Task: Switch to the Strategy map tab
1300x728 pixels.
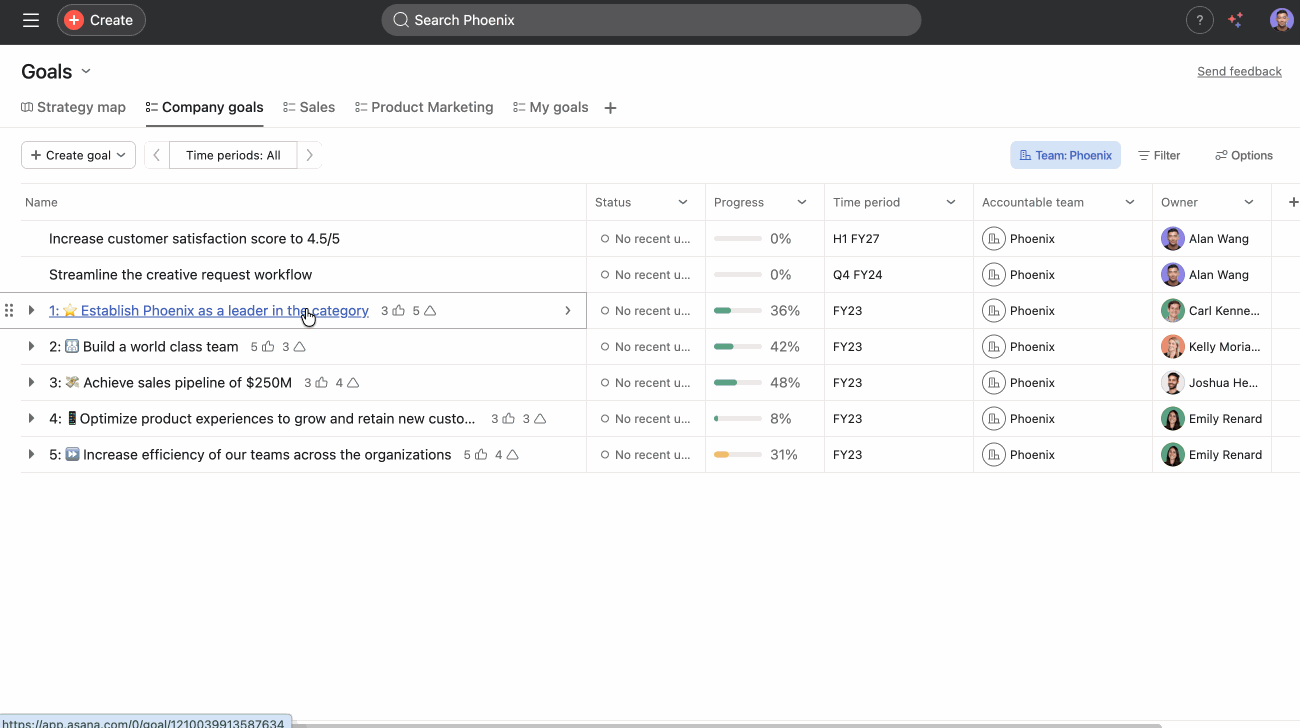Action: 73,107
